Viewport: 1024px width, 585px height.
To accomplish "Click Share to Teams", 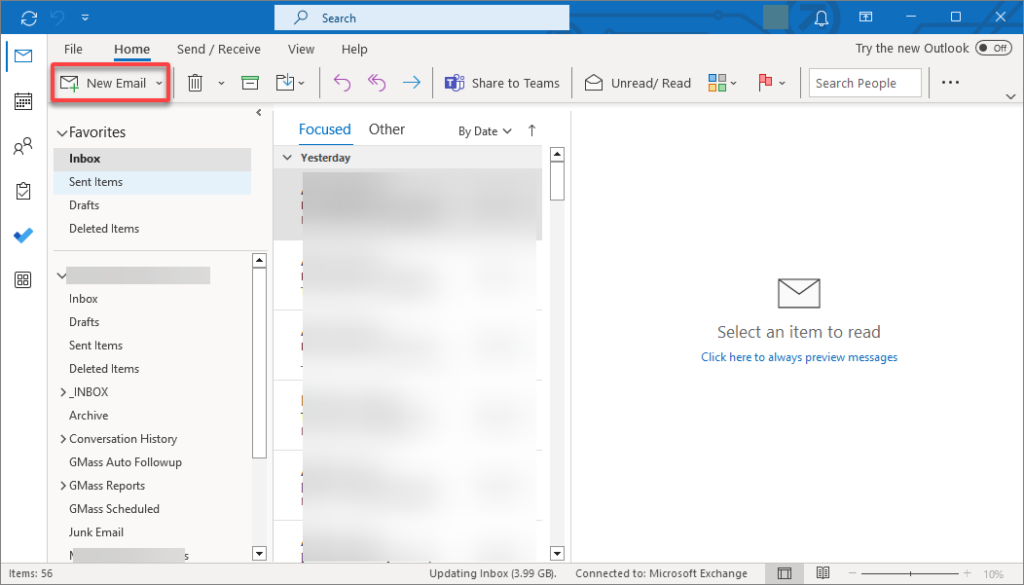I will coord(502,83).
